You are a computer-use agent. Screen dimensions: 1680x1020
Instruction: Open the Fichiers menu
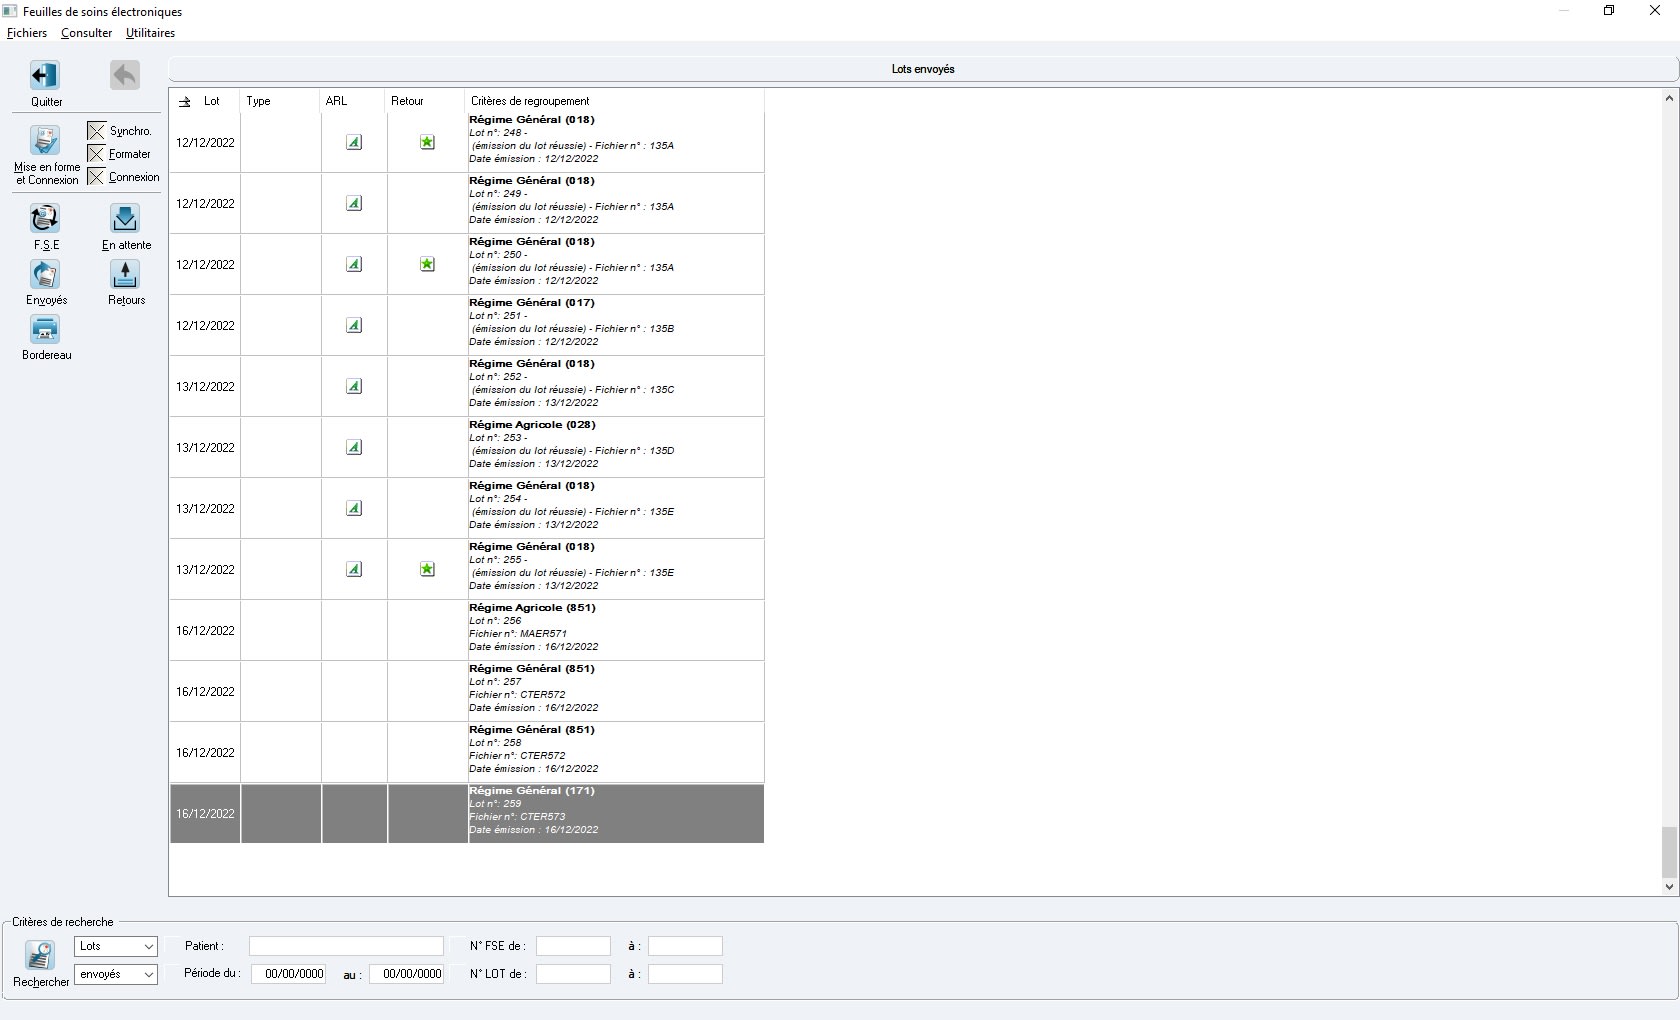point(27,33)
